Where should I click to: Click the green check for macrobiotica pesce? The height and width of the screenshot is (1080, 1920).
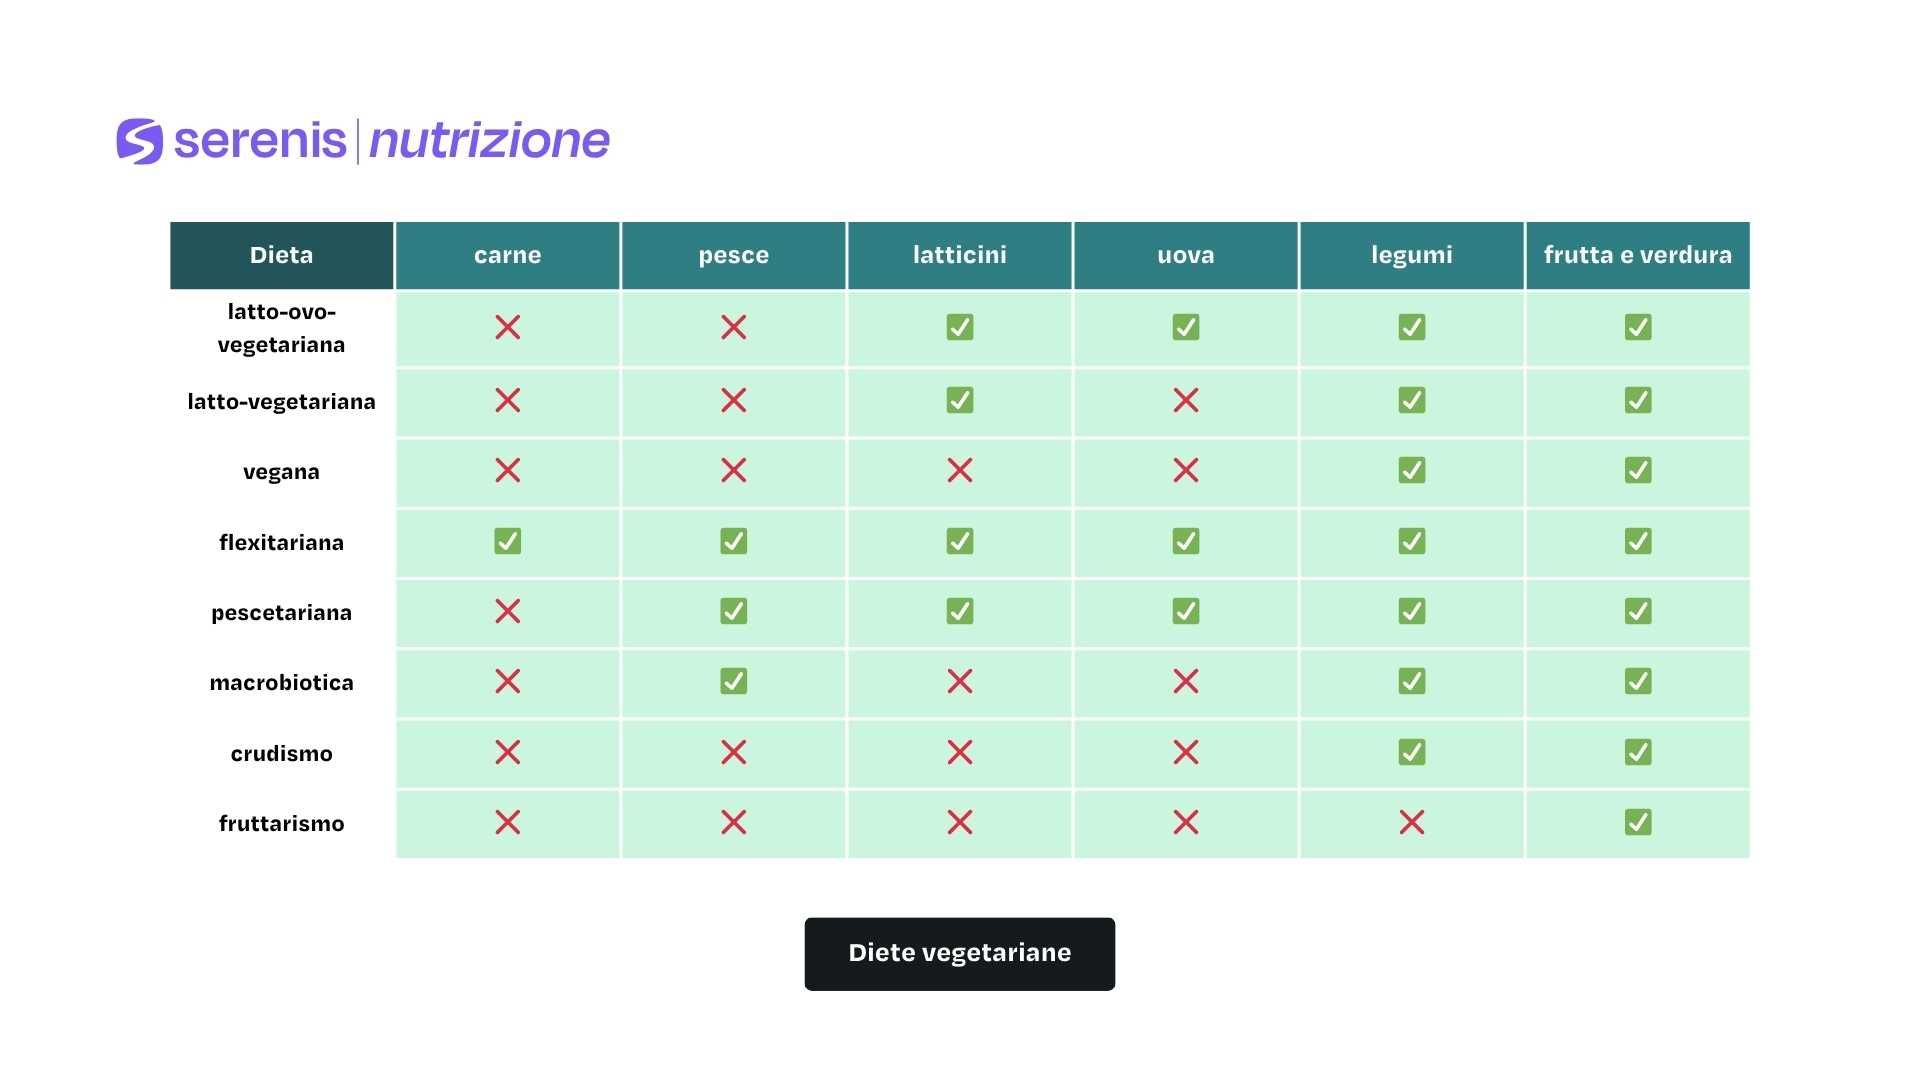734,681
